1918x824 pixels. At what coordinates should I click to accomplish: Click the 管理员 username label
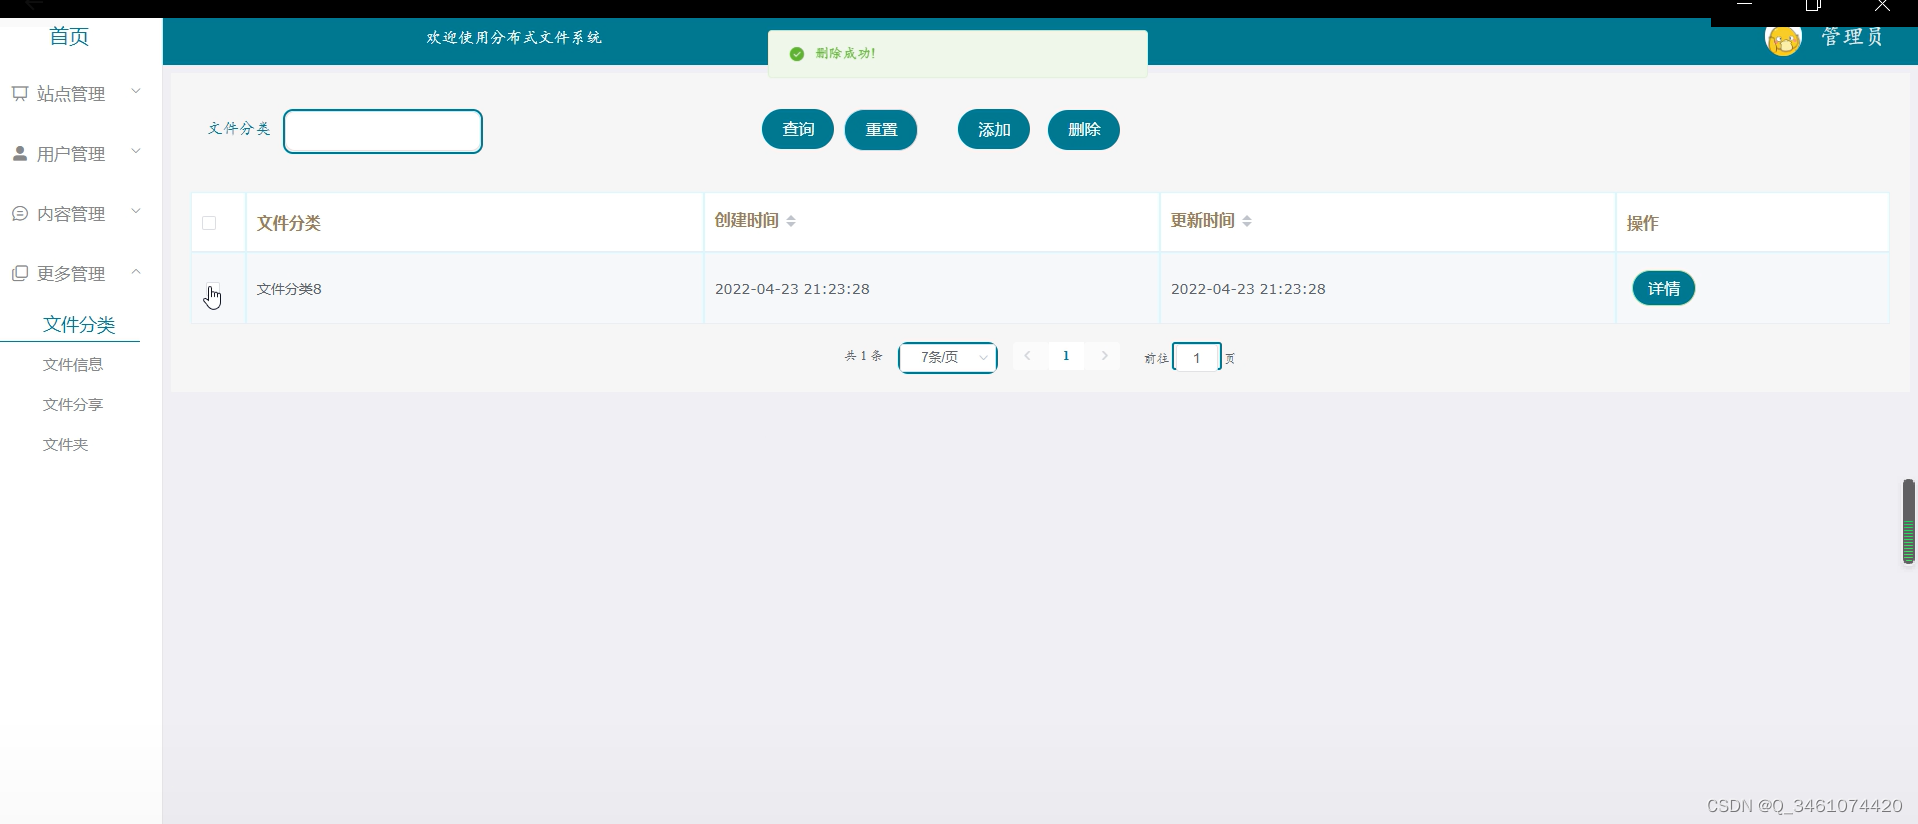1852,37
